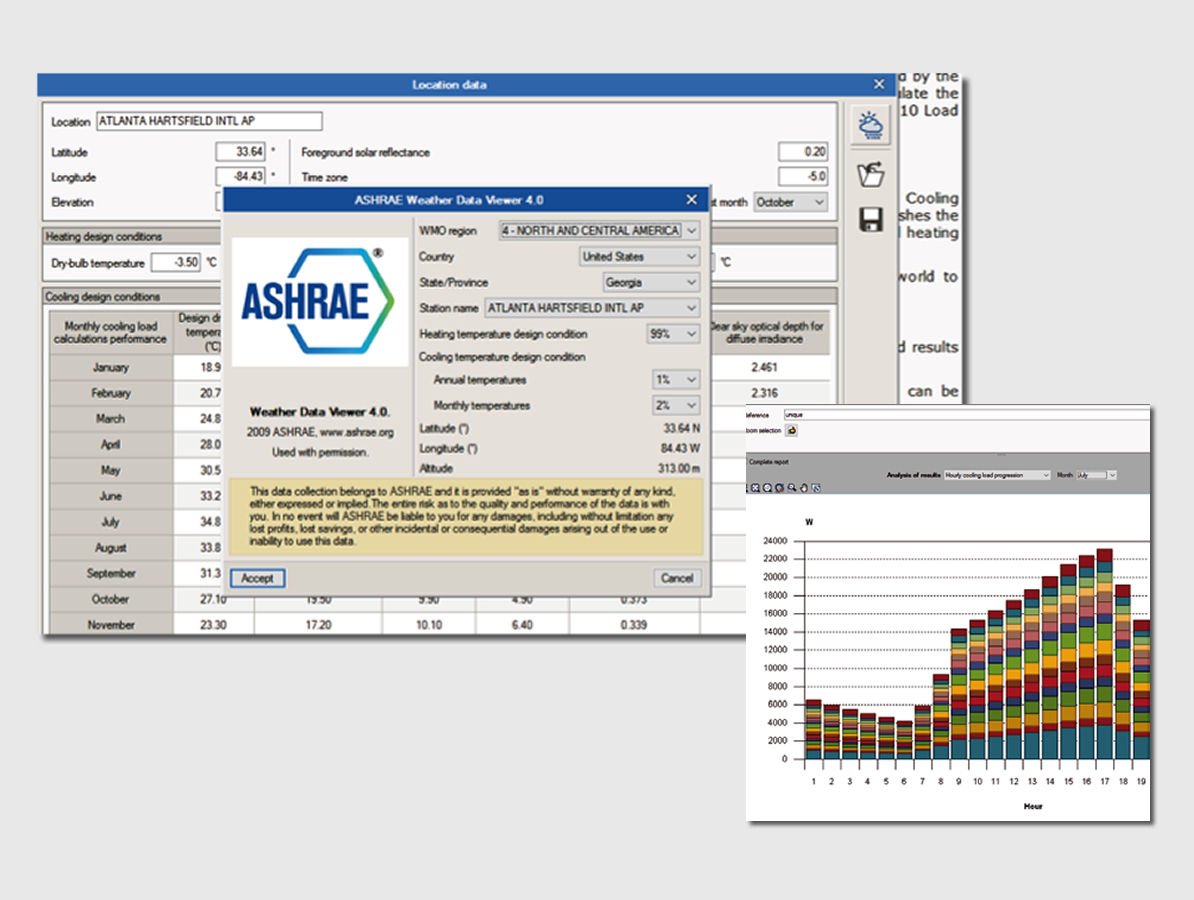Click the Zoom selection icon button
Screen dimensions: 1194x900
tap(792, 430)
